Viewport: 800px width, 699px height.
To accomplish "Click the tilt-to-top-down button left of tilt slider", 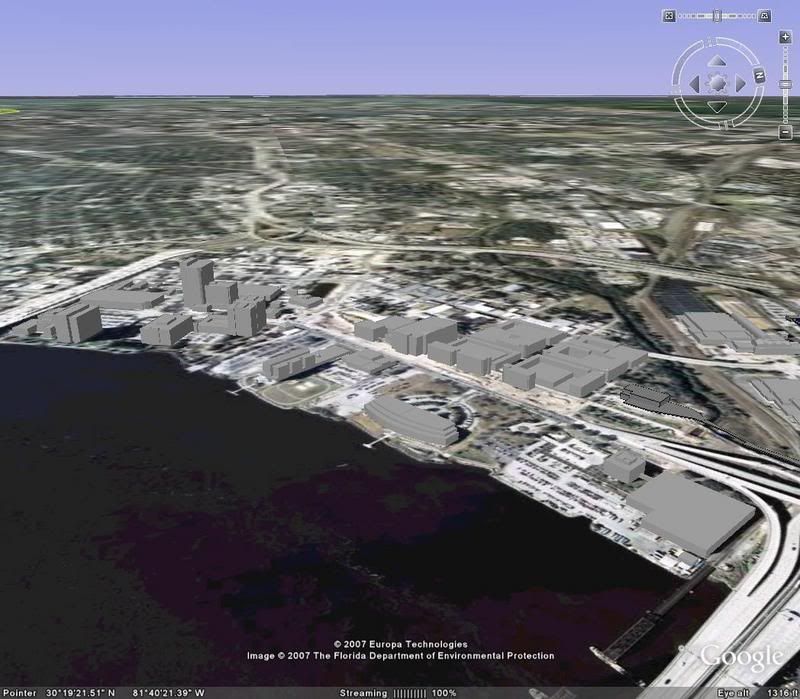I will coord(669,16).
